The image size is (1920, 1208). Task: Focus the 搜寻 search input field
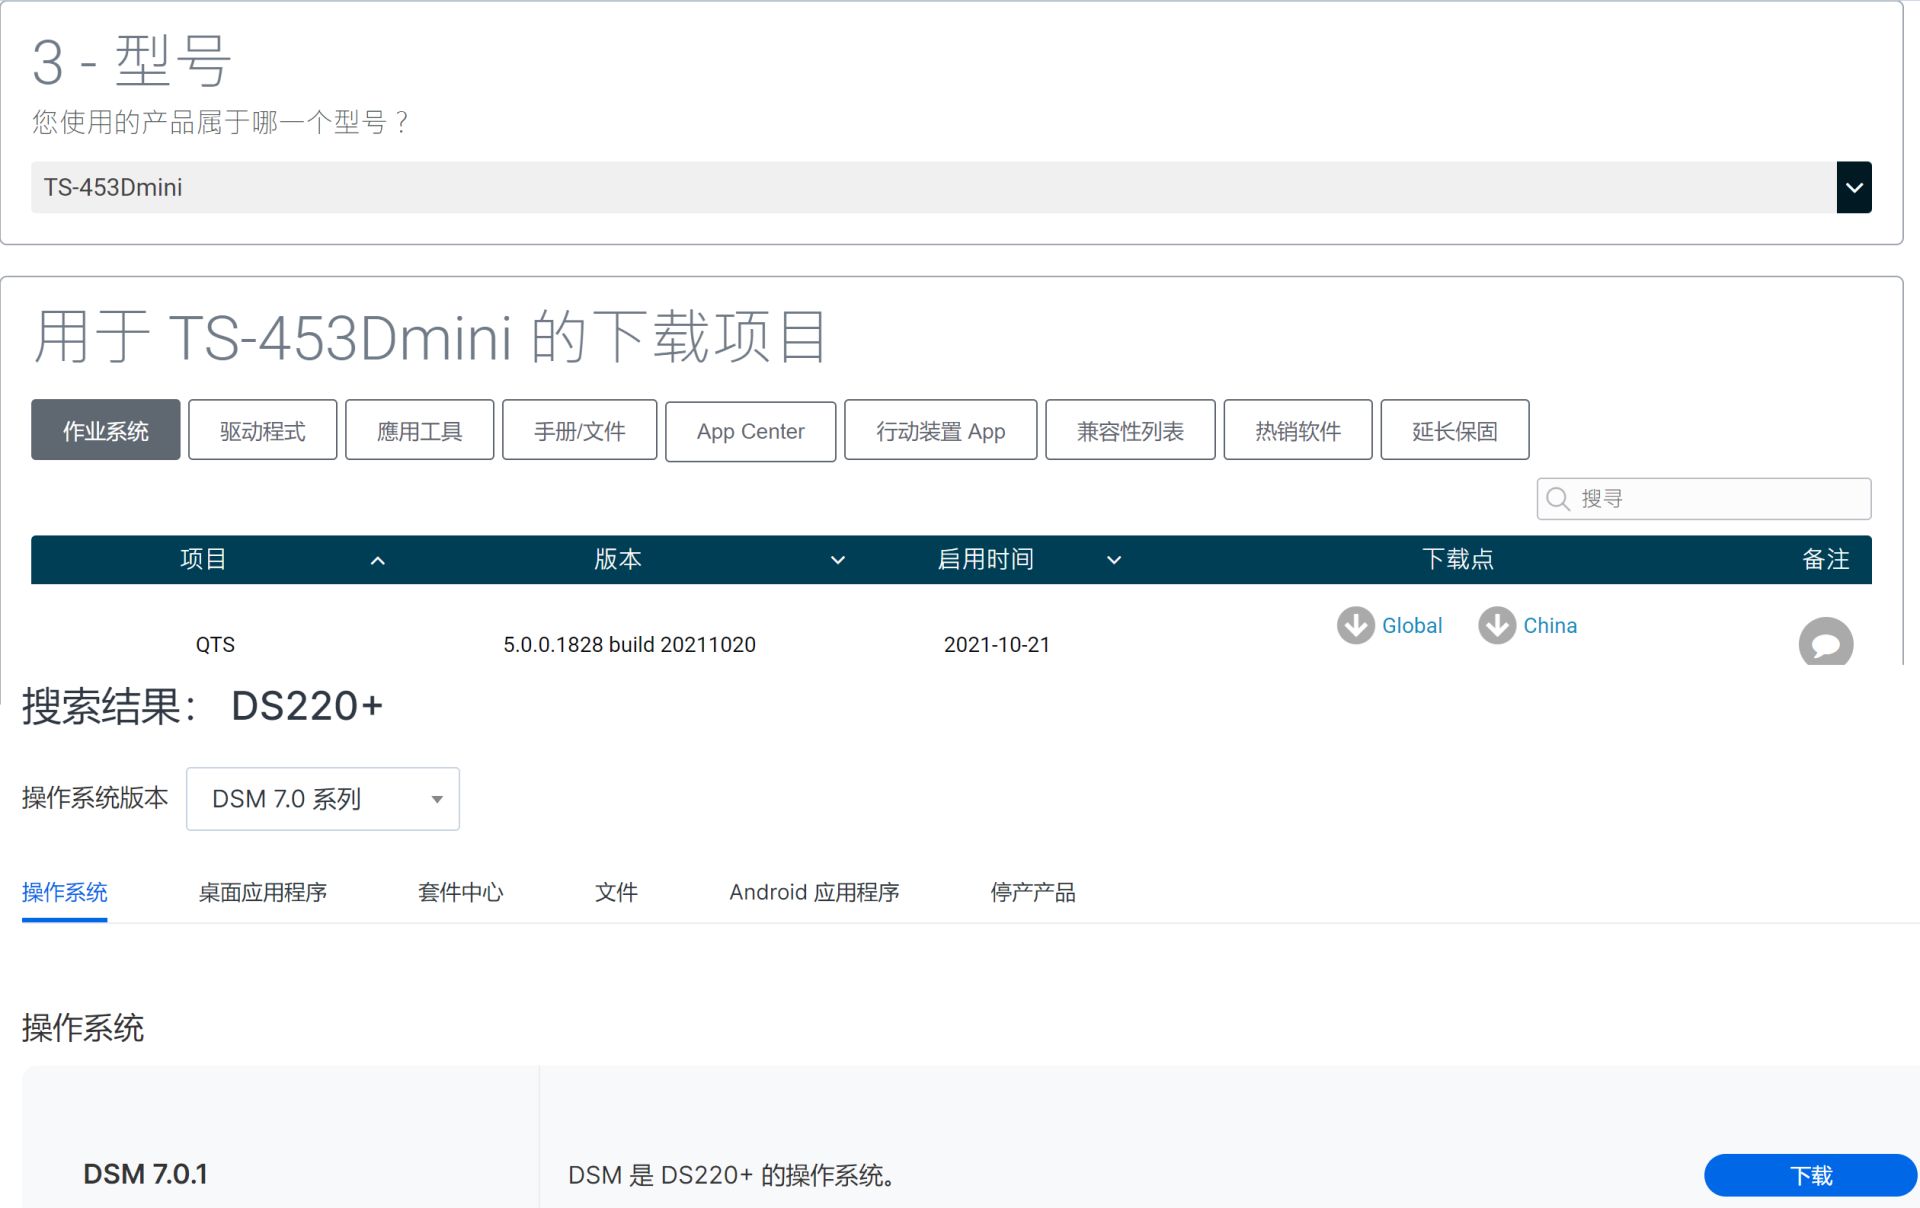coord(1704,498)
